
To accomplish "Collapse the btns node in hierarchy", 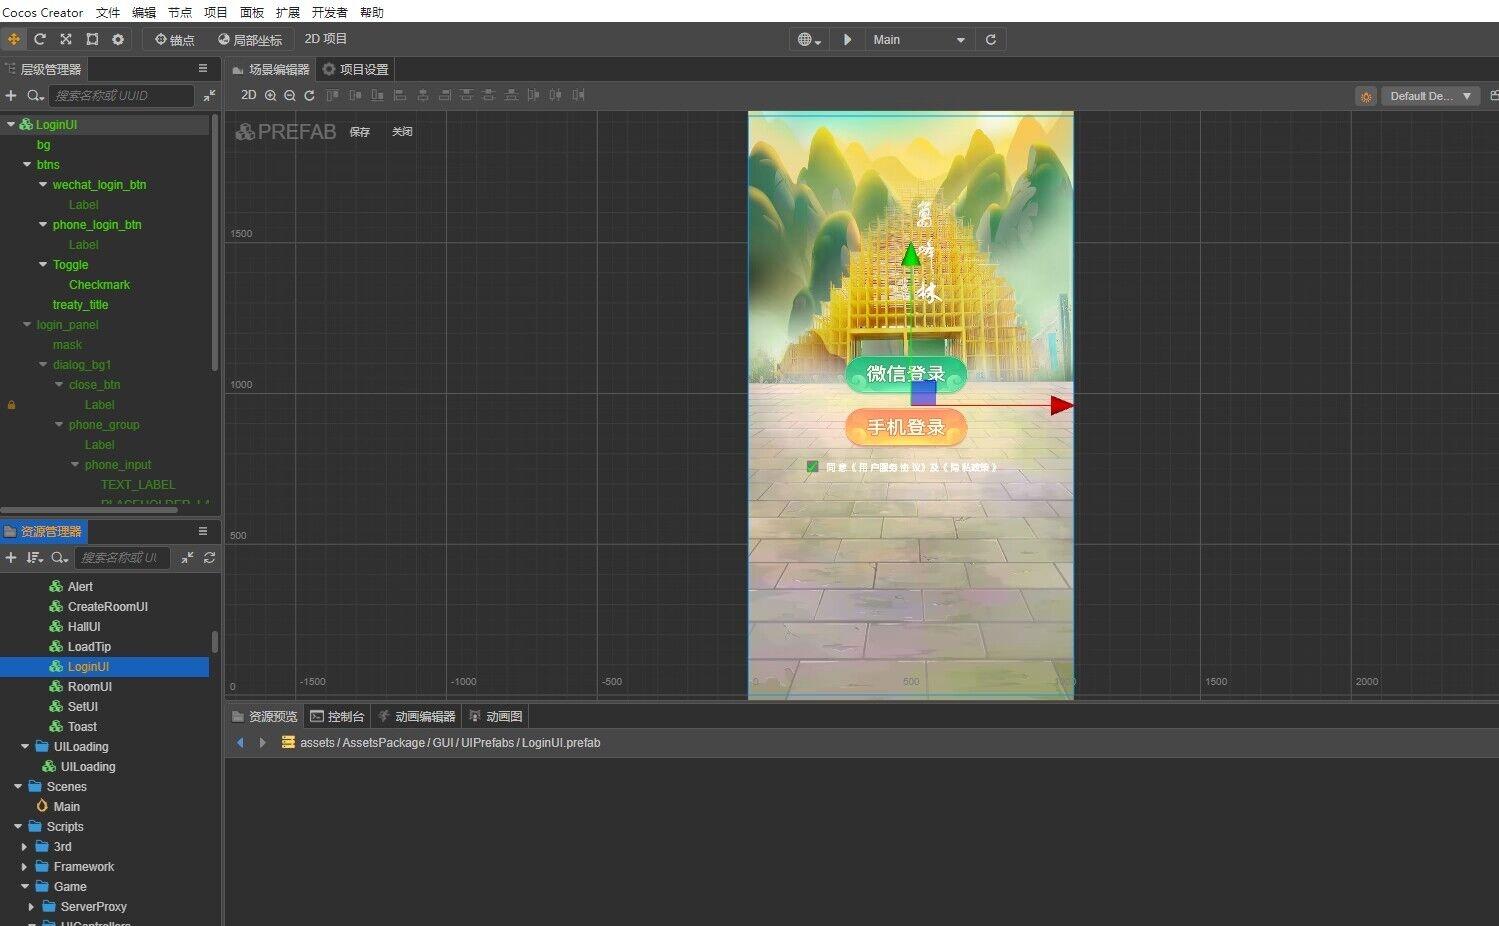I will click(27, 164).
